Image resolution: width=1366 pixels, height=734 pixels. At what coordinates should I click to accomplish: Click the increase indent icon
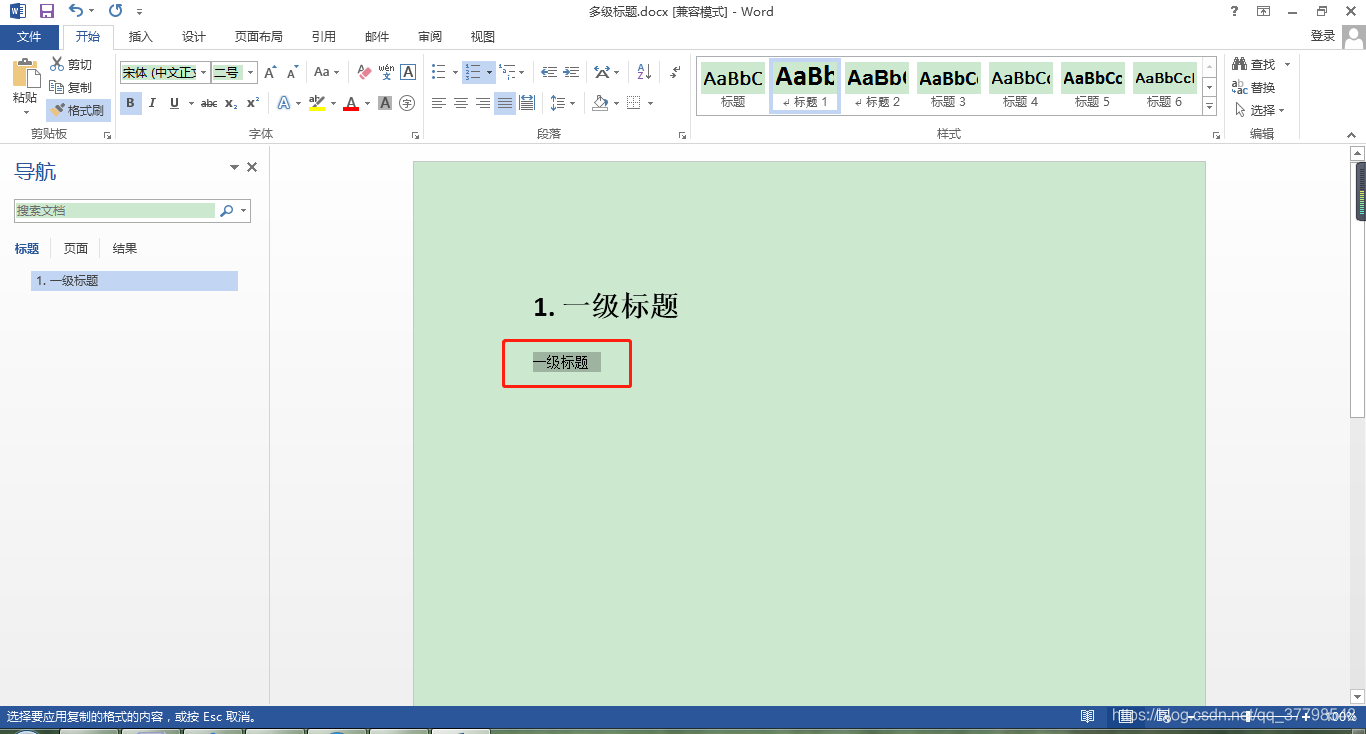pos(571,72)
